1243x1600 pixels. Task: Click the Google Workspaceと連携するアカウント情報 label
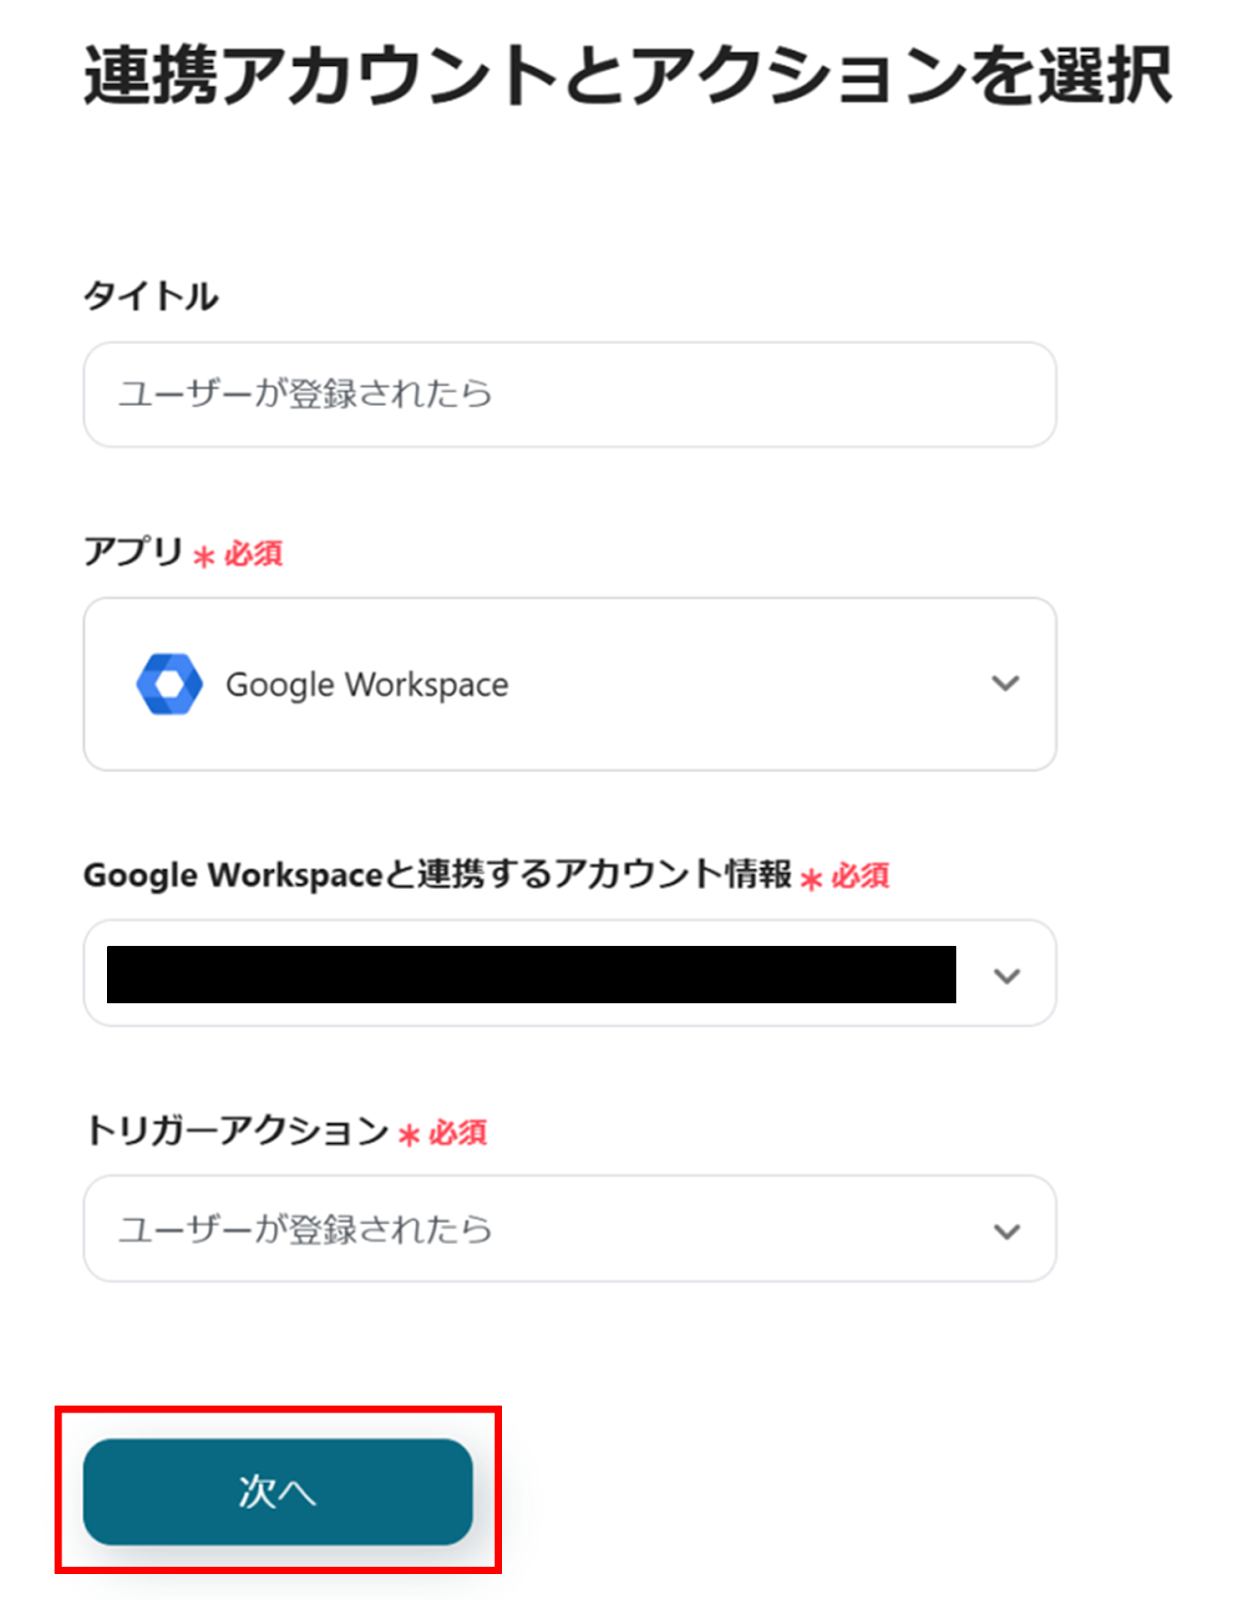click(437, 875)
